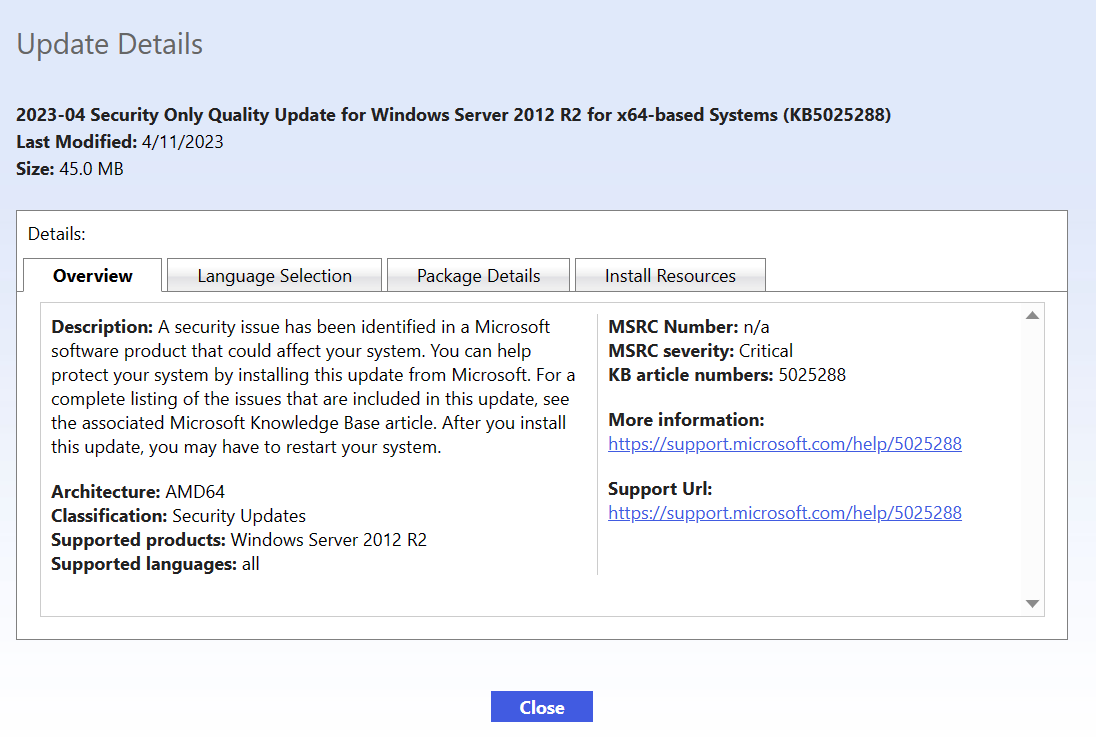Select the update title containing KB5025288

click(454, 115)
